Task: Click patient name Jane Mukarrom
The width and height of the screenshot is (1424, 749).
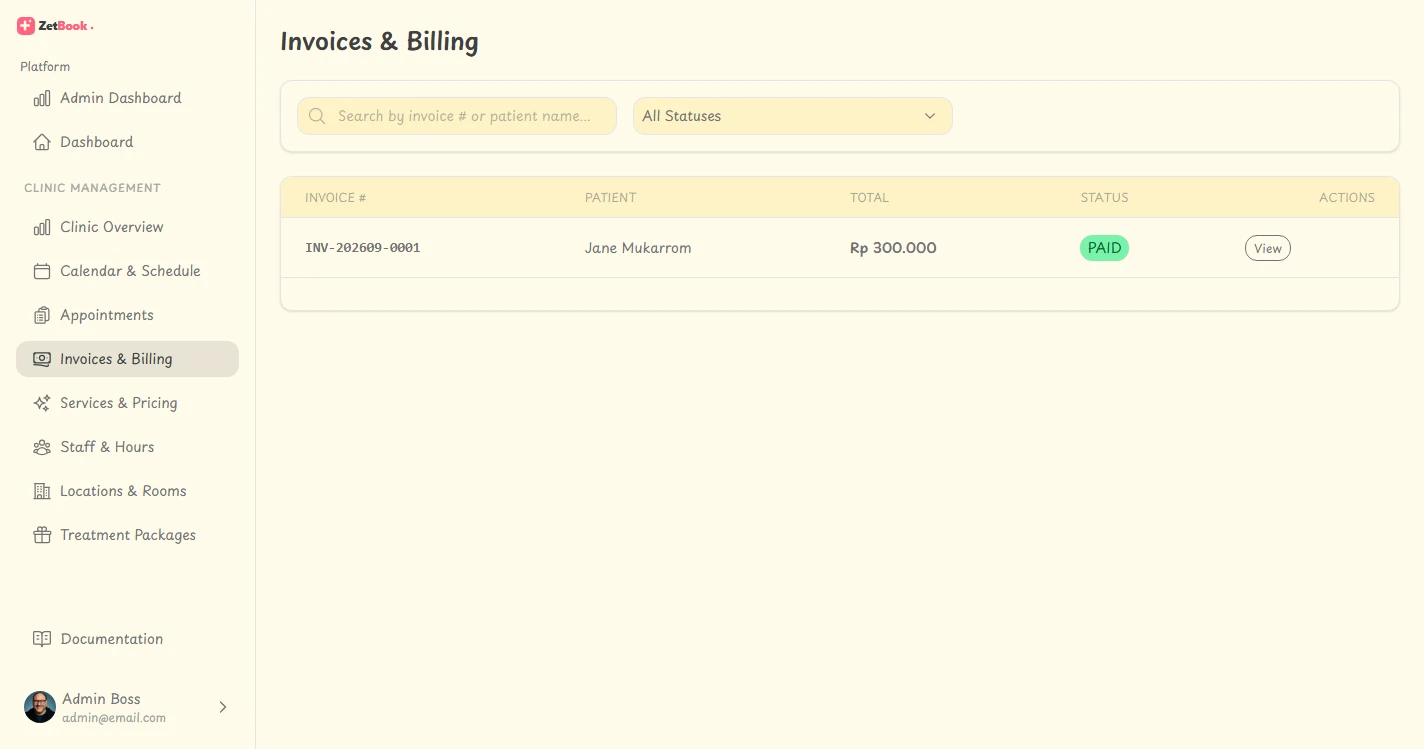Action: (x=638, y=248)
